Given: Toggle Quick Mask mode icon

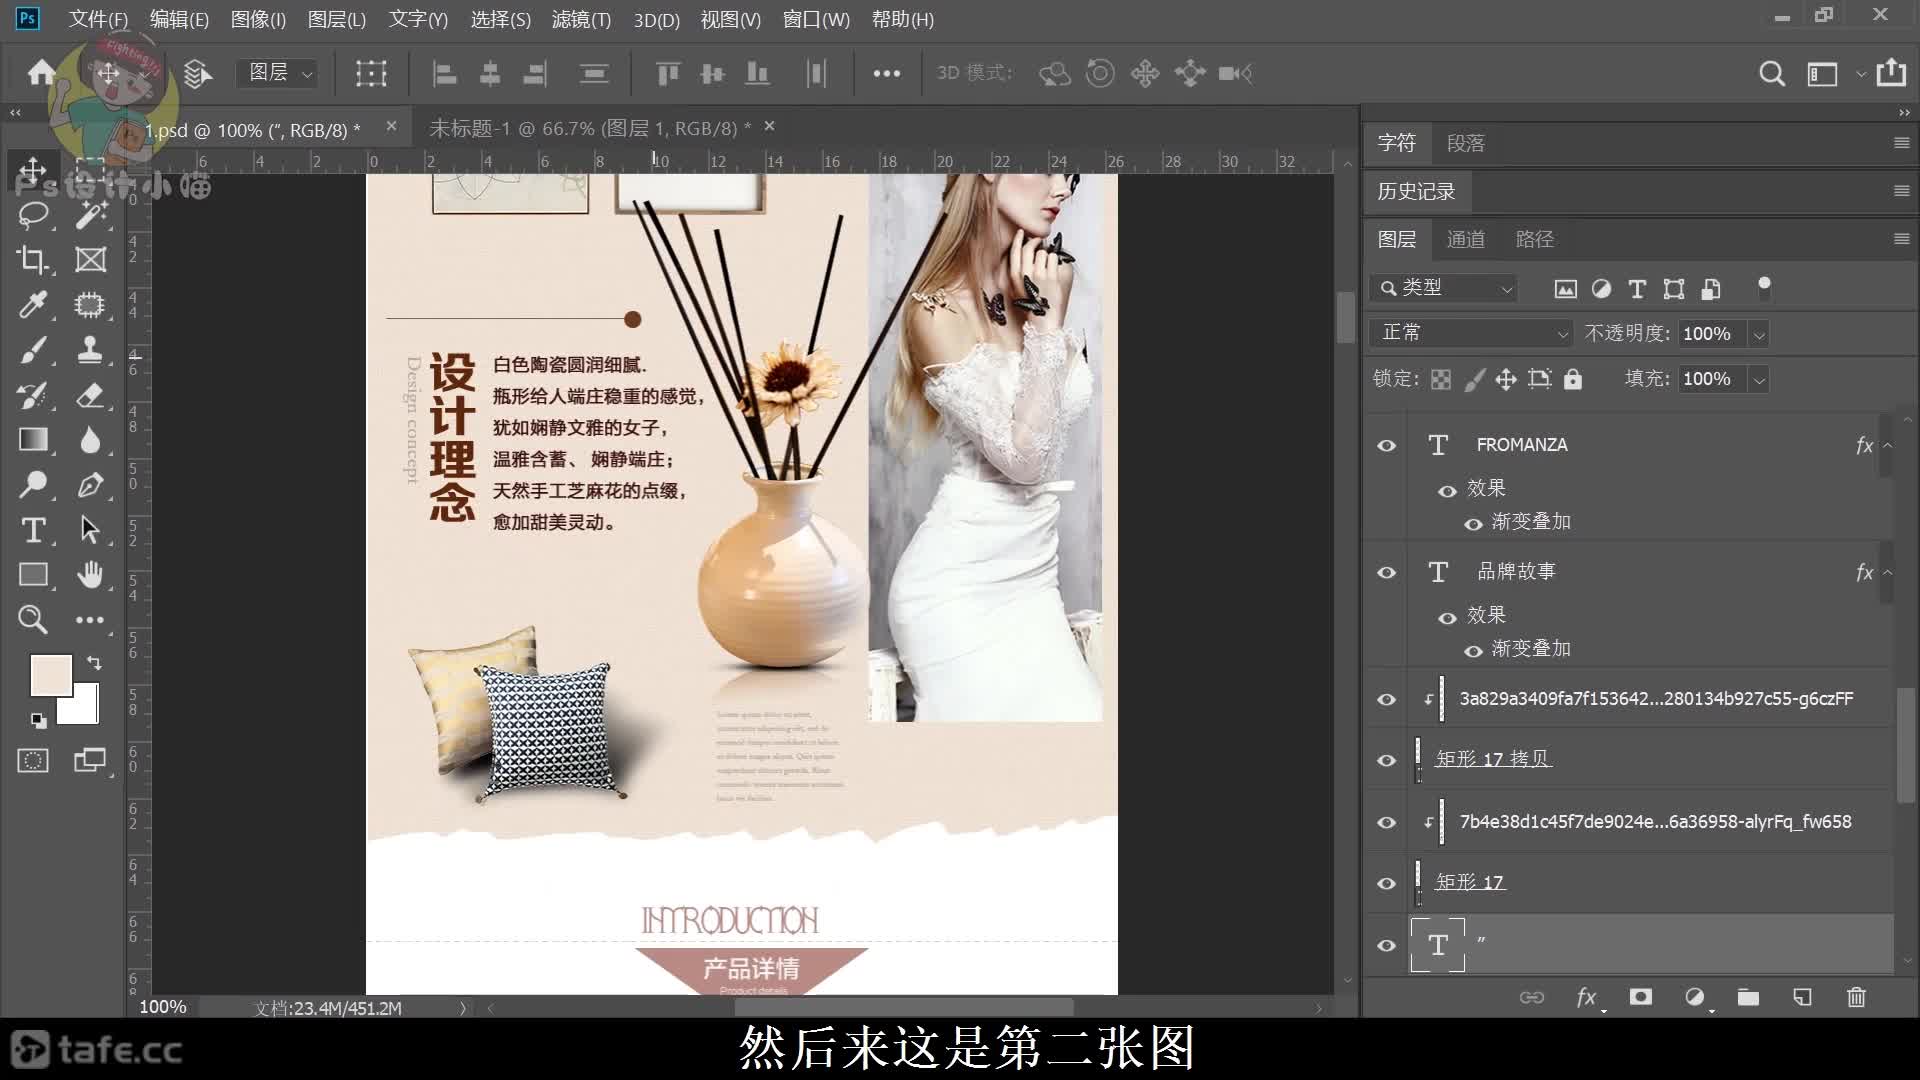Looking at the screenshot, I should (33, 761).
